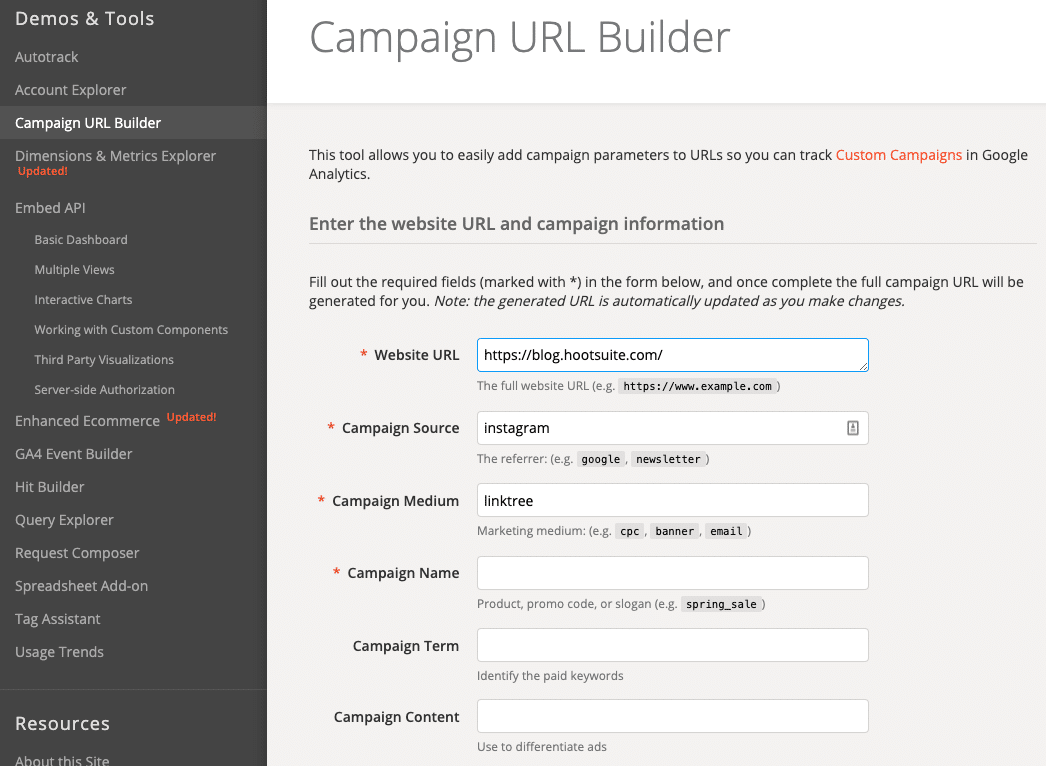Click the Campaign Medium field containing linktree
Screen dimensions: 1046x766
[x=672, y=500]
